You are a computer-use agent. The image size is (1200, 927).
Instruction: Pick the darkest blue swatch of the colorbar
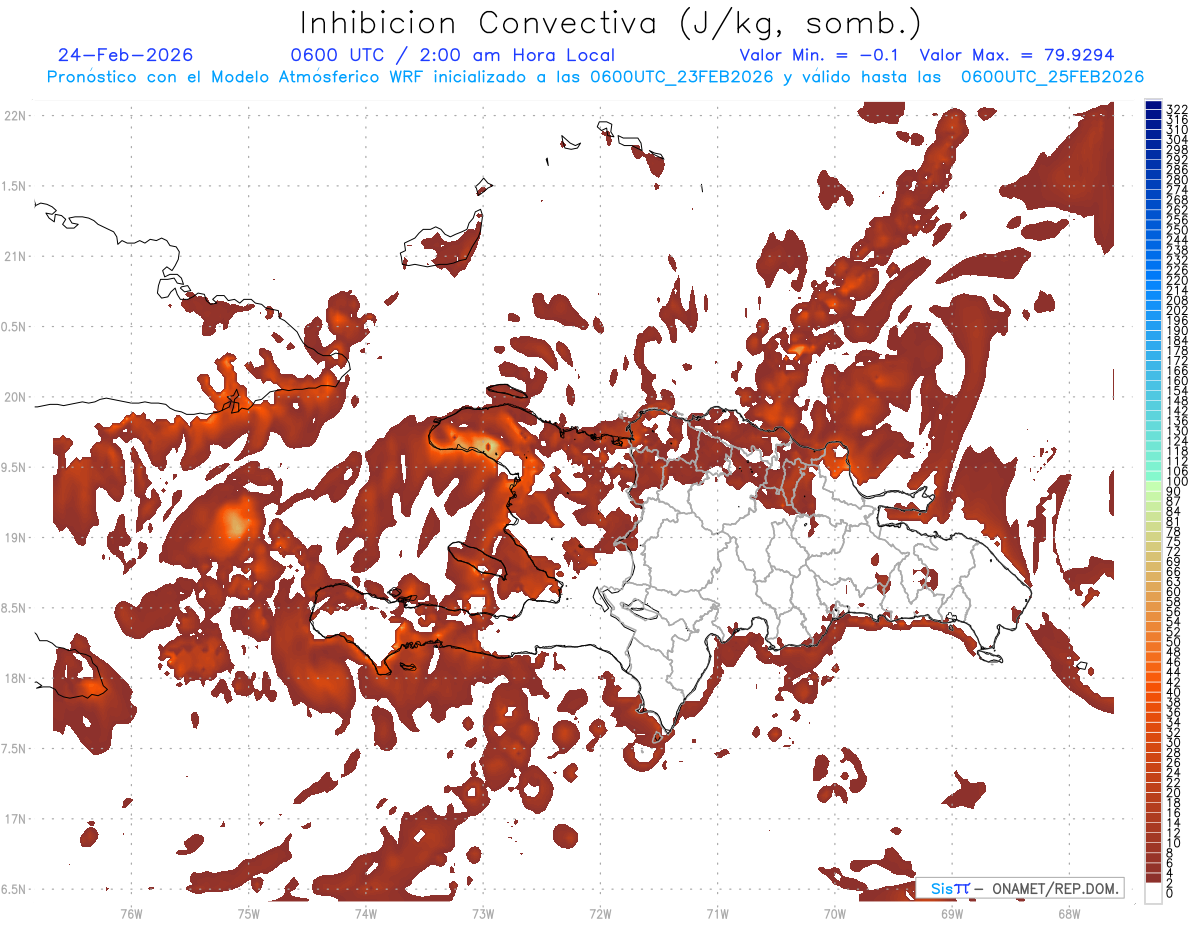tap(1154, 106)
